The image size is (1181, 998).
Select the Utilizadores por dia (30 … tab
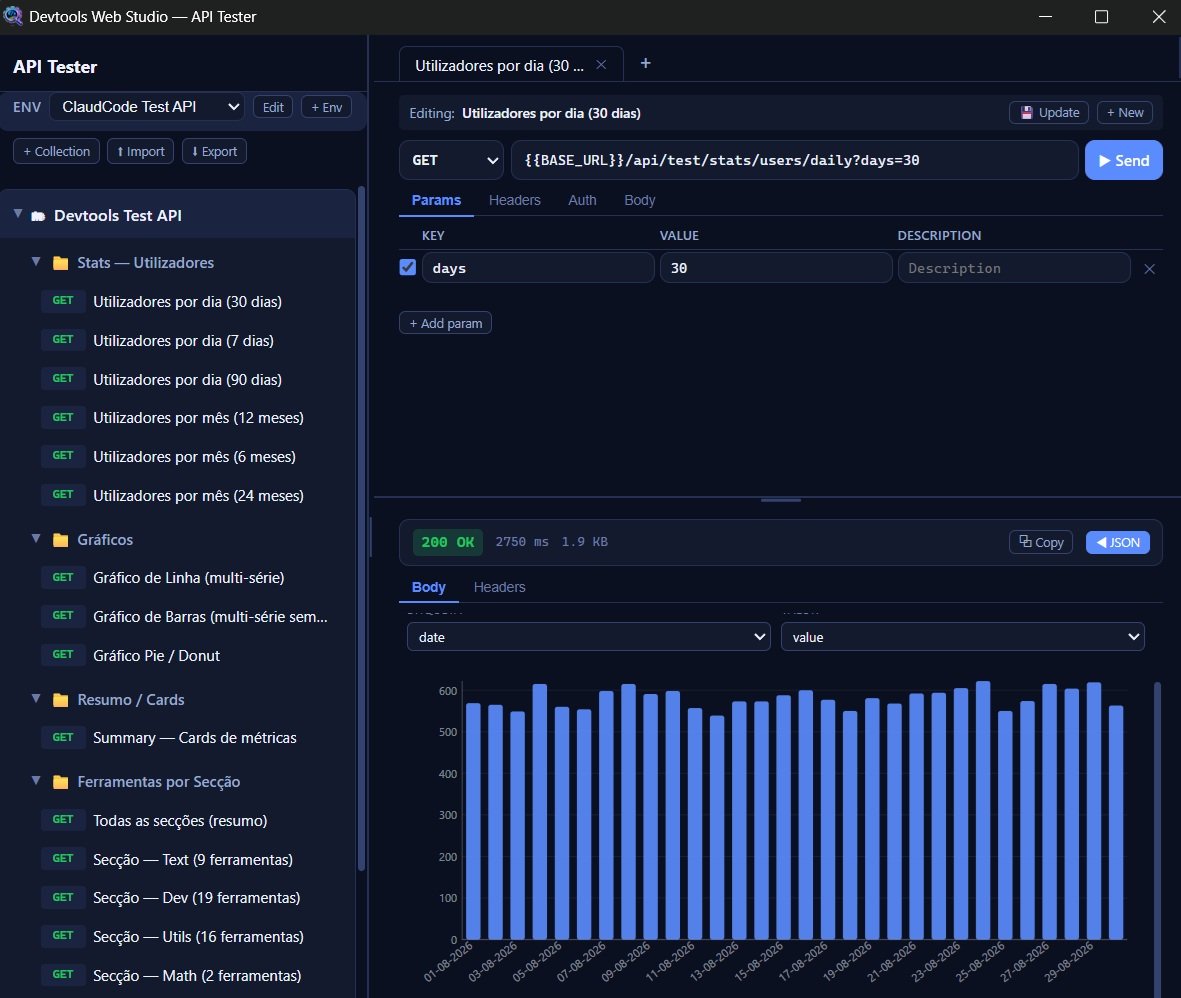click(499, 66)
